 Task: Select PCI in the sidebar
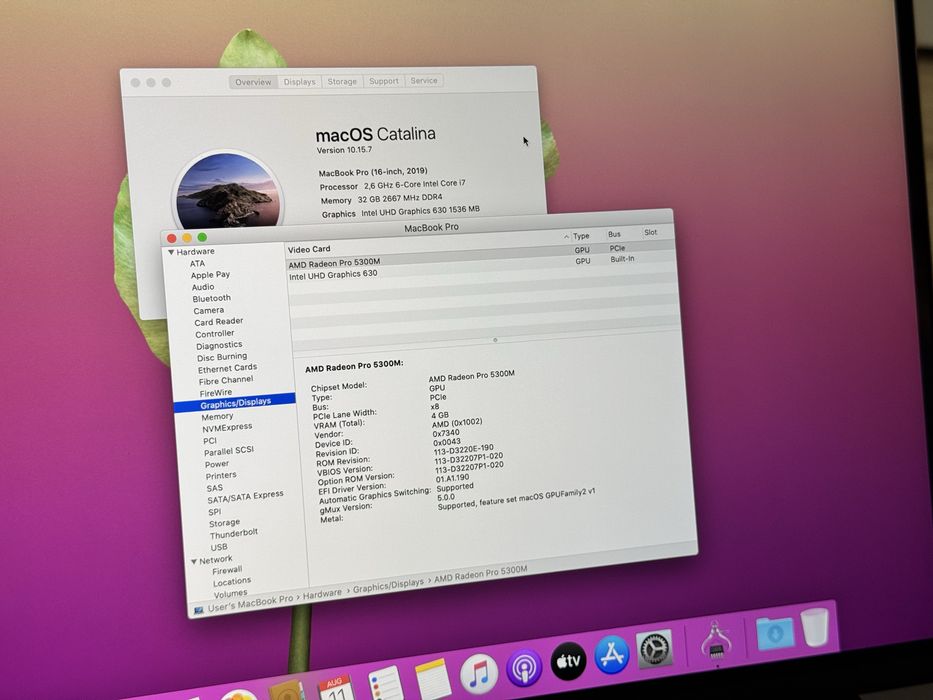coord(210,440)
